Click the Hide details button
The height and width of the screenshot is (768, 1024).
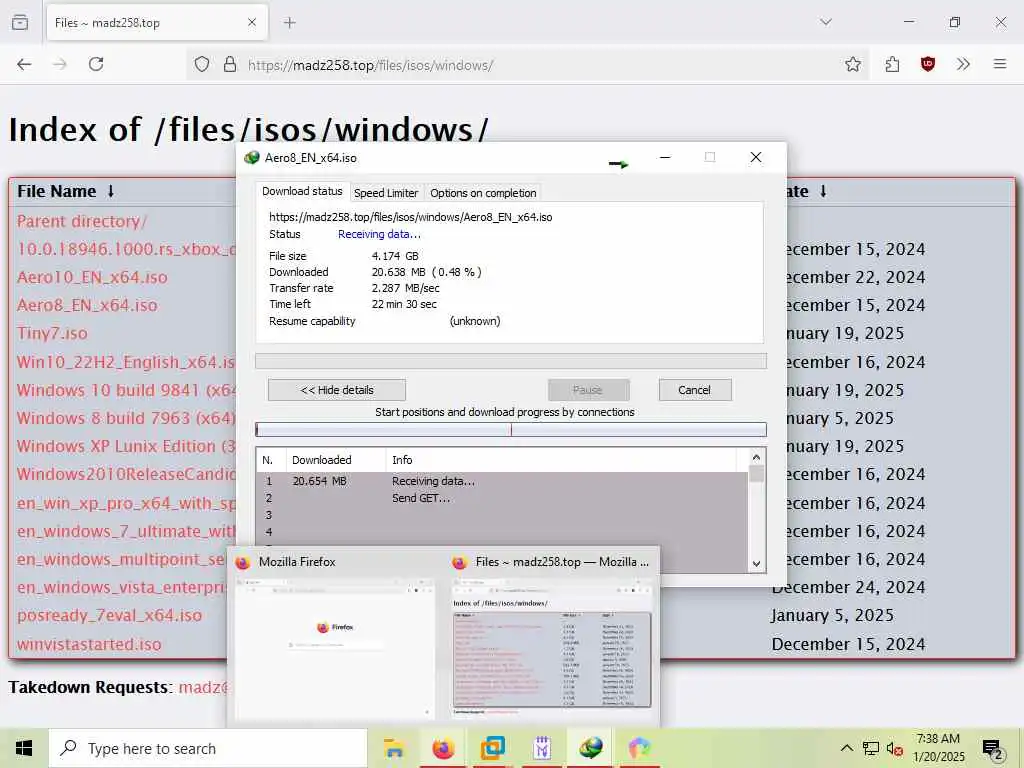point(337,390)
